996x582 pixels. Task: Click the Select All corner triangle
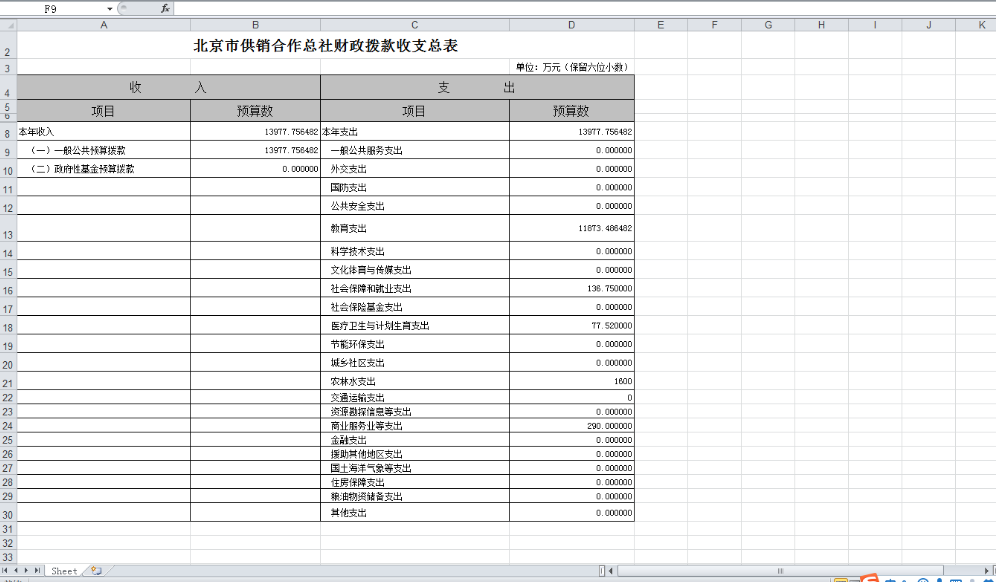tap(8, 25)
